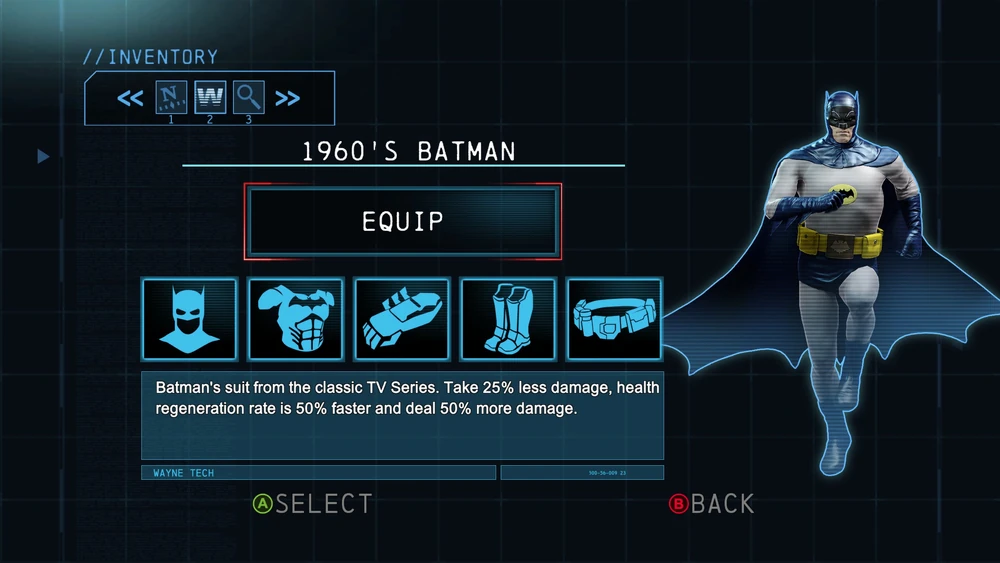
Task: Click the suit description text panel
Action: [402, 416]
